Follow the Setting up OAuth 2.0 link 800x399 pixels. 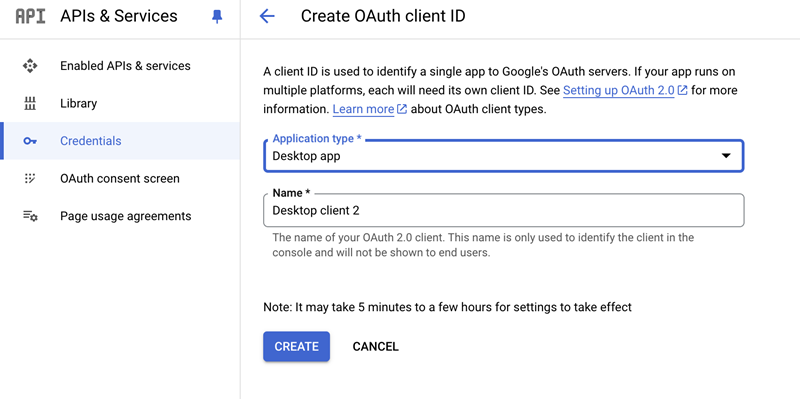click(619, 91)
